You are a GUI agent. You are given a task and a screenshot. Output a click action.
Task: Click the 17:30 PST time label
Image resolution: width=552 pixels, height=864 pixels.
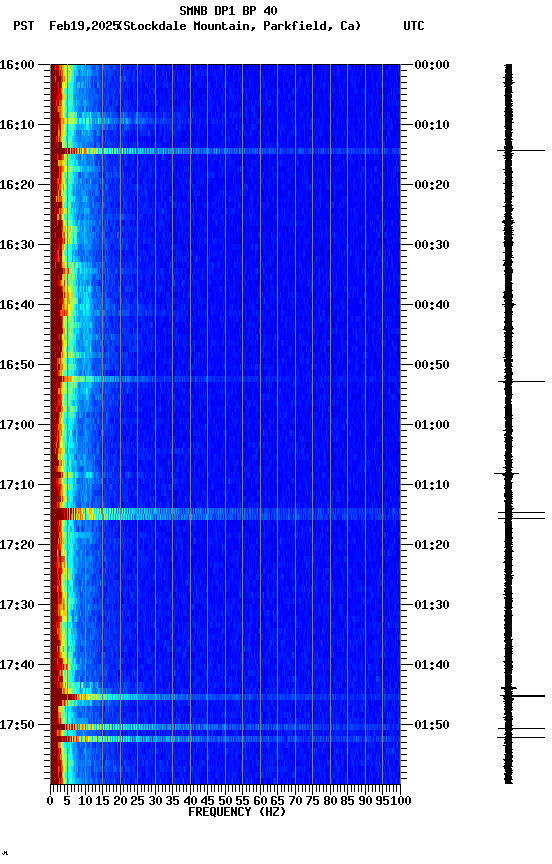tap(17, 606)
